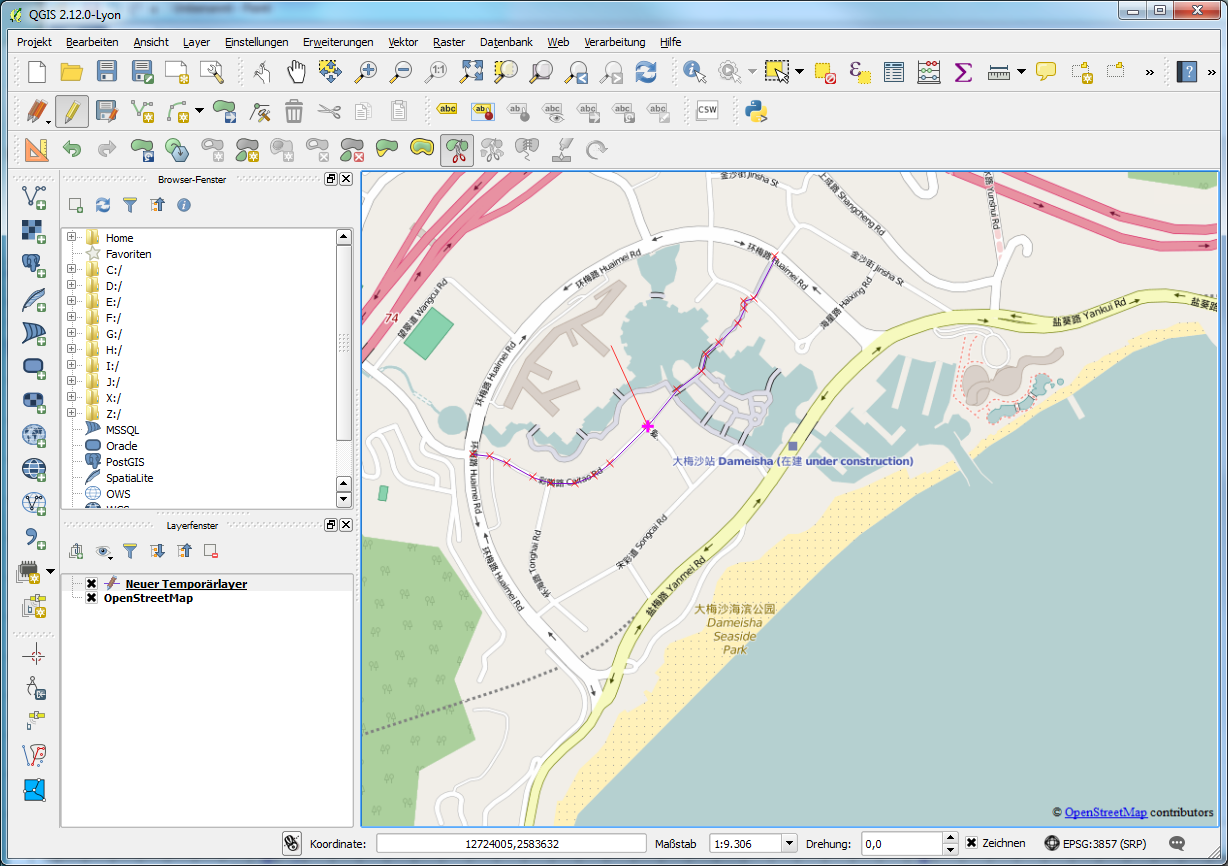Open the Datenbank menu
This screenshot has width=1228, height=866.
pos(506,42)
